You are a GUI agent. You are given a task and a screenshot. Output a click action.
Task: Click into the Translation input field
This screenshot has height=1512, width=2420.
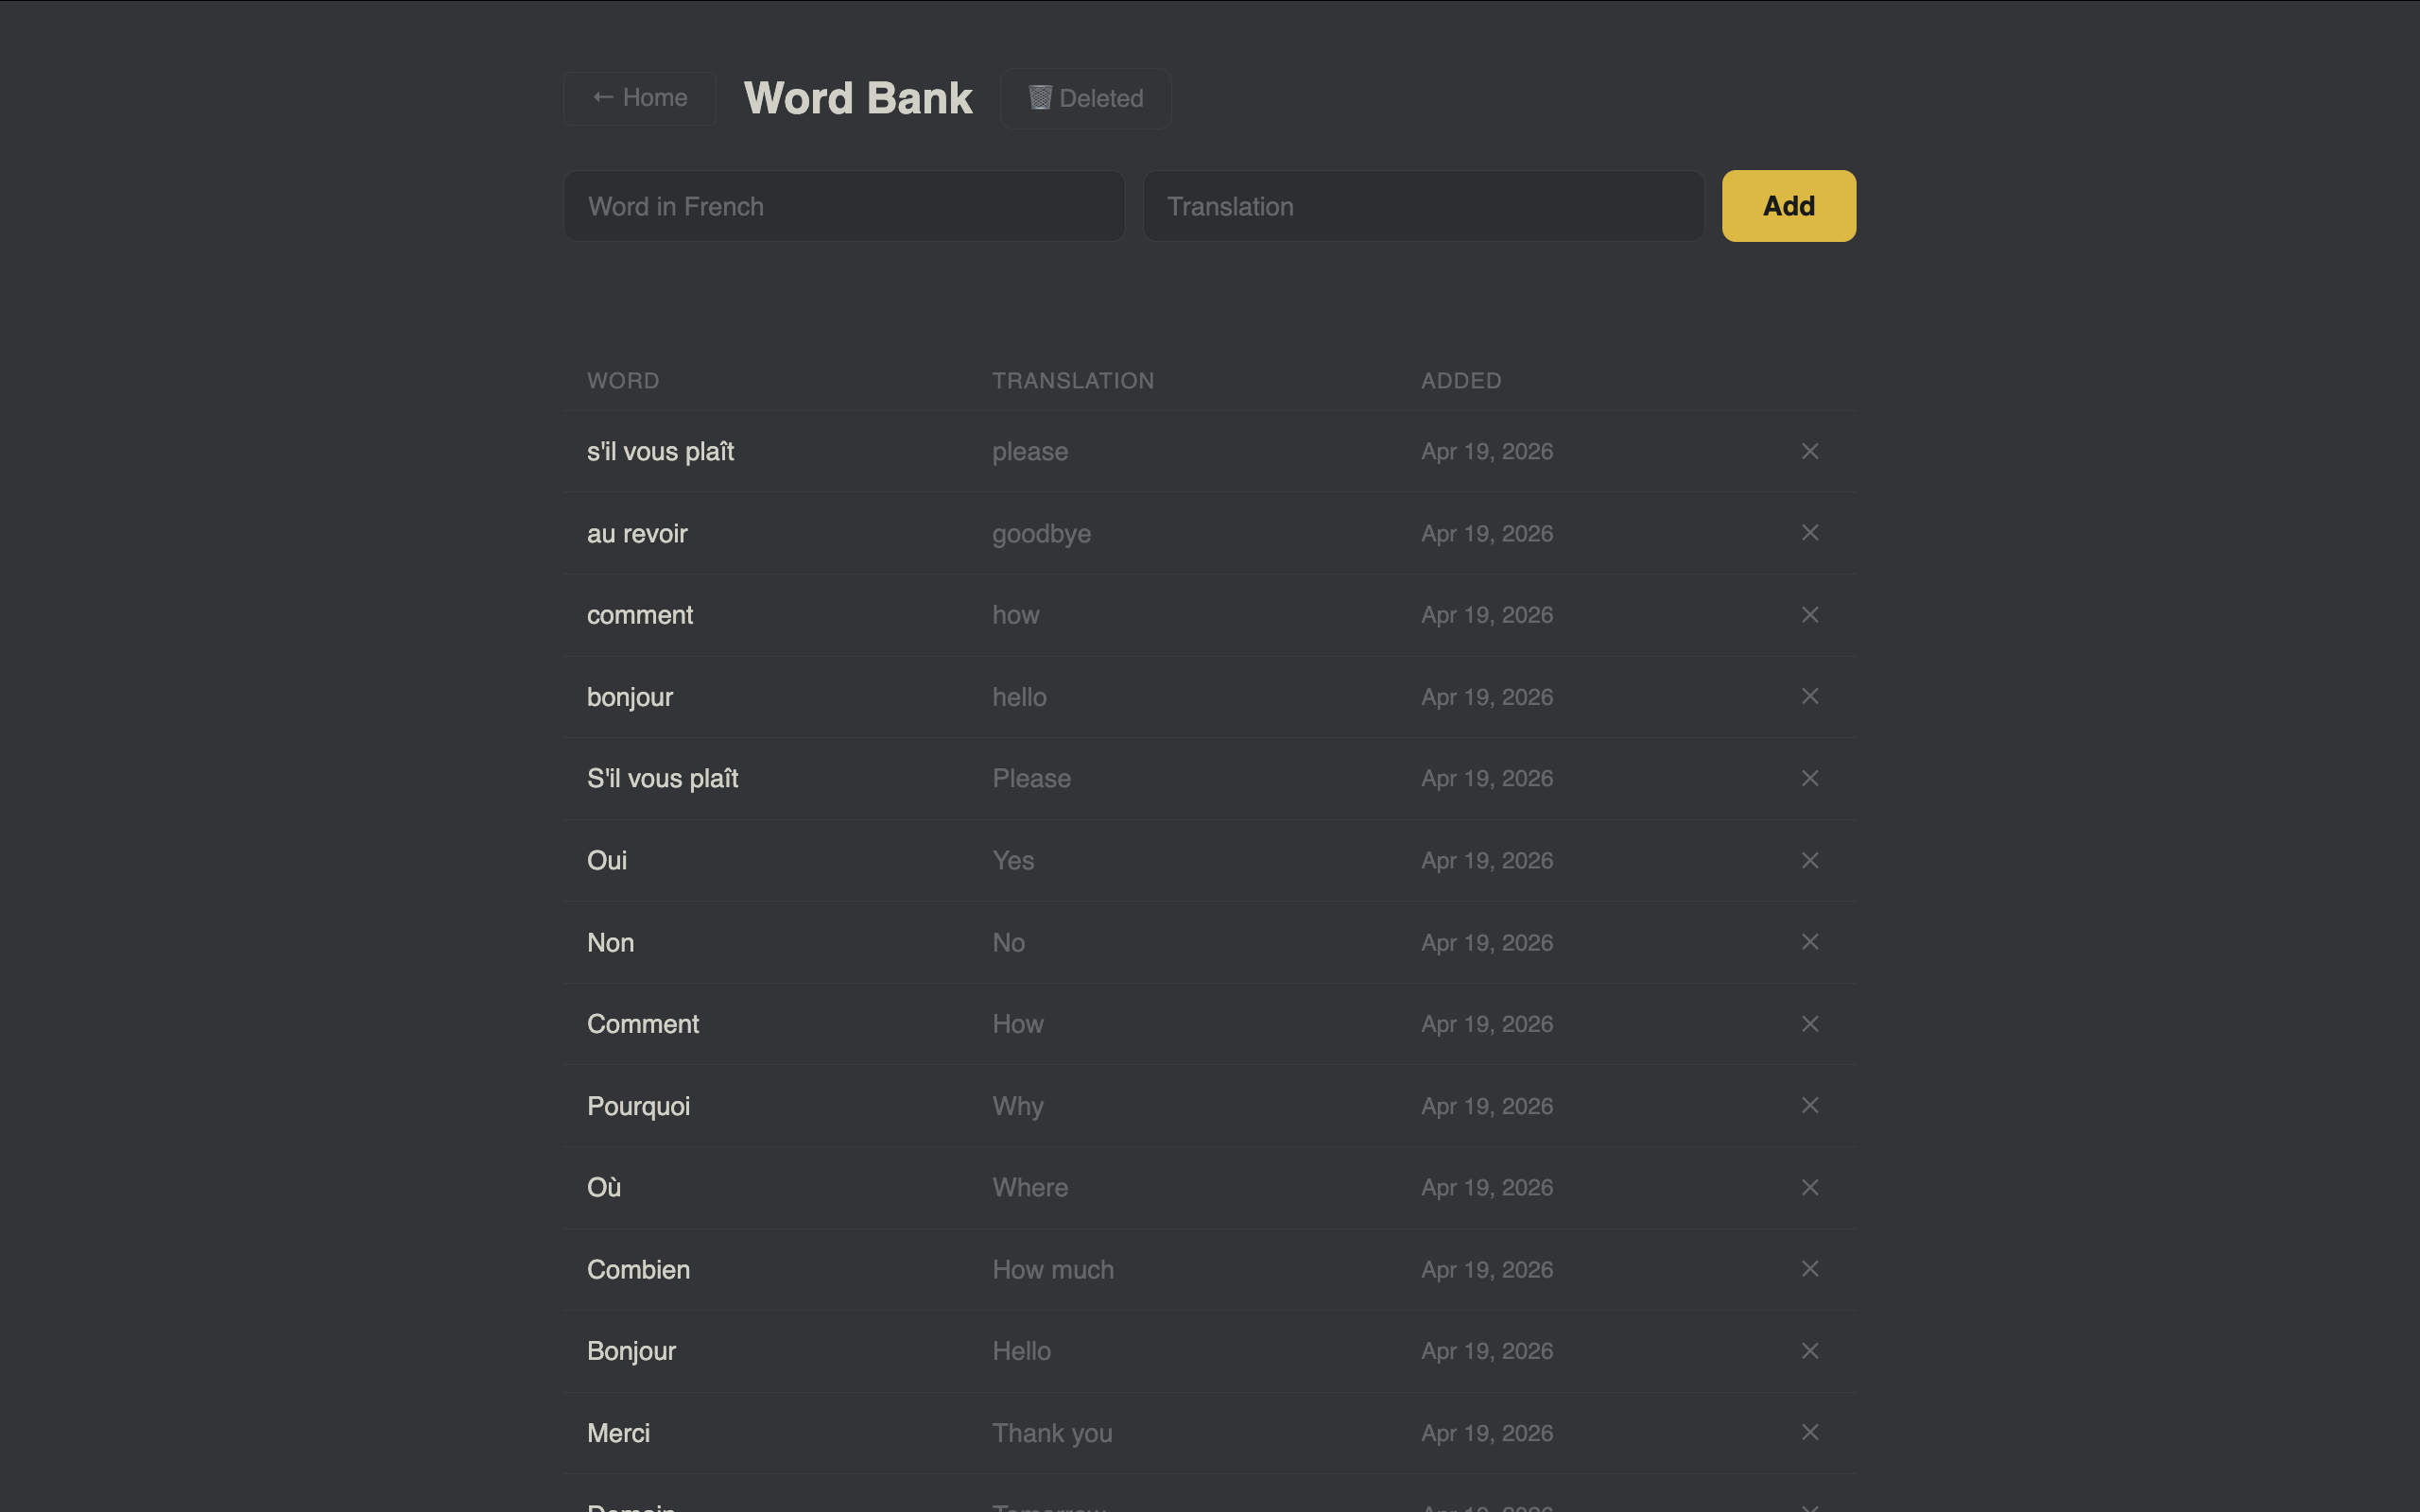coord(1422,206)
